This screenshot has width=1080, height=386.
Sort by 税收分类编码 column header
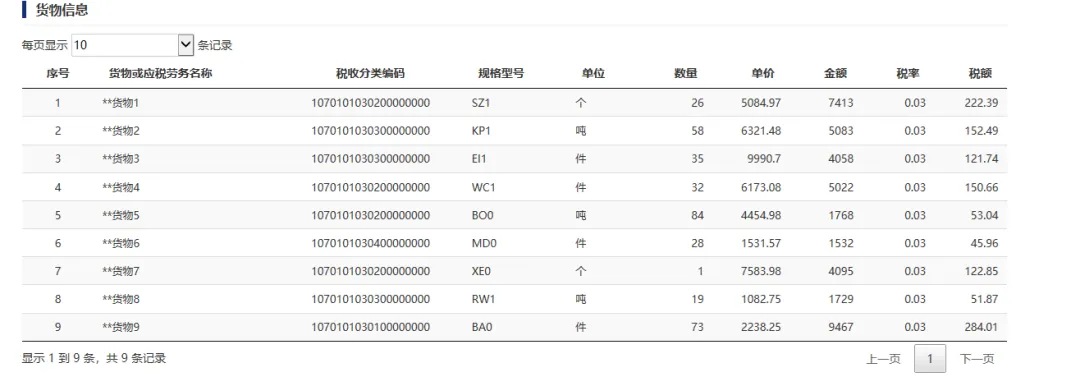371,73
